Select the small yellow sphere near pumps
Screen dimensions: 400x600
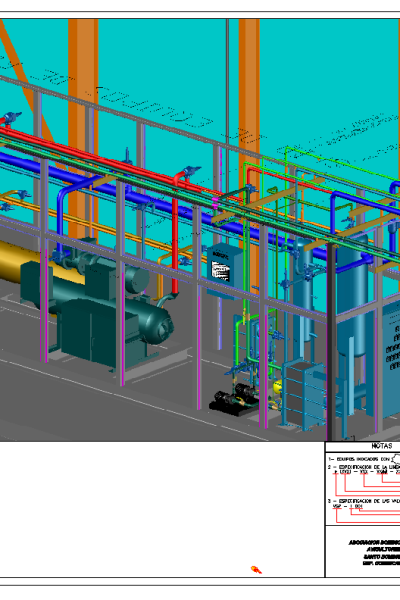tap(278, 386)
